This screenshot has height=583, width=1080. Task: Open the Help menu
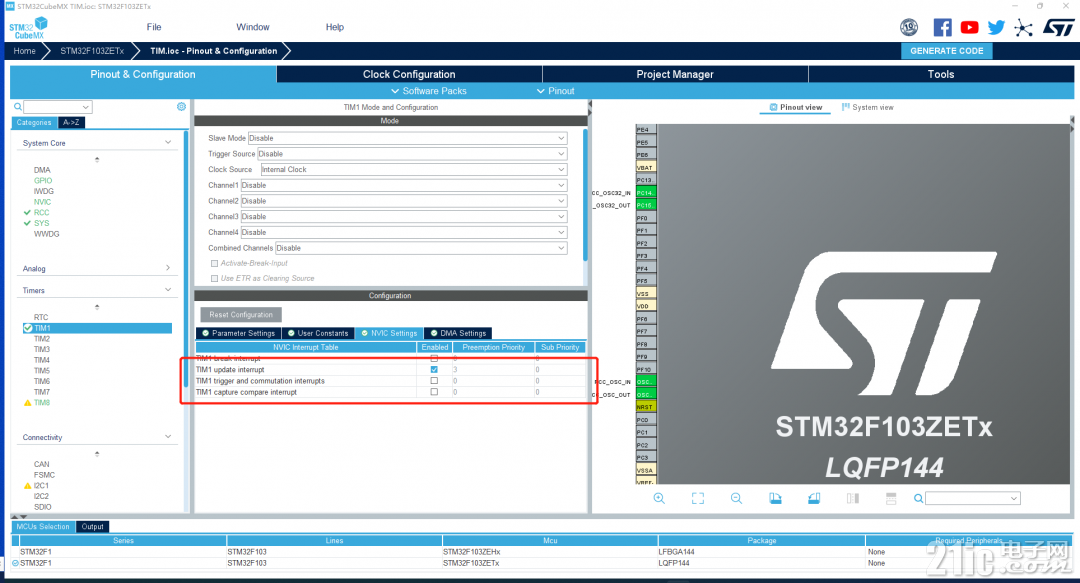click(335, 27)
